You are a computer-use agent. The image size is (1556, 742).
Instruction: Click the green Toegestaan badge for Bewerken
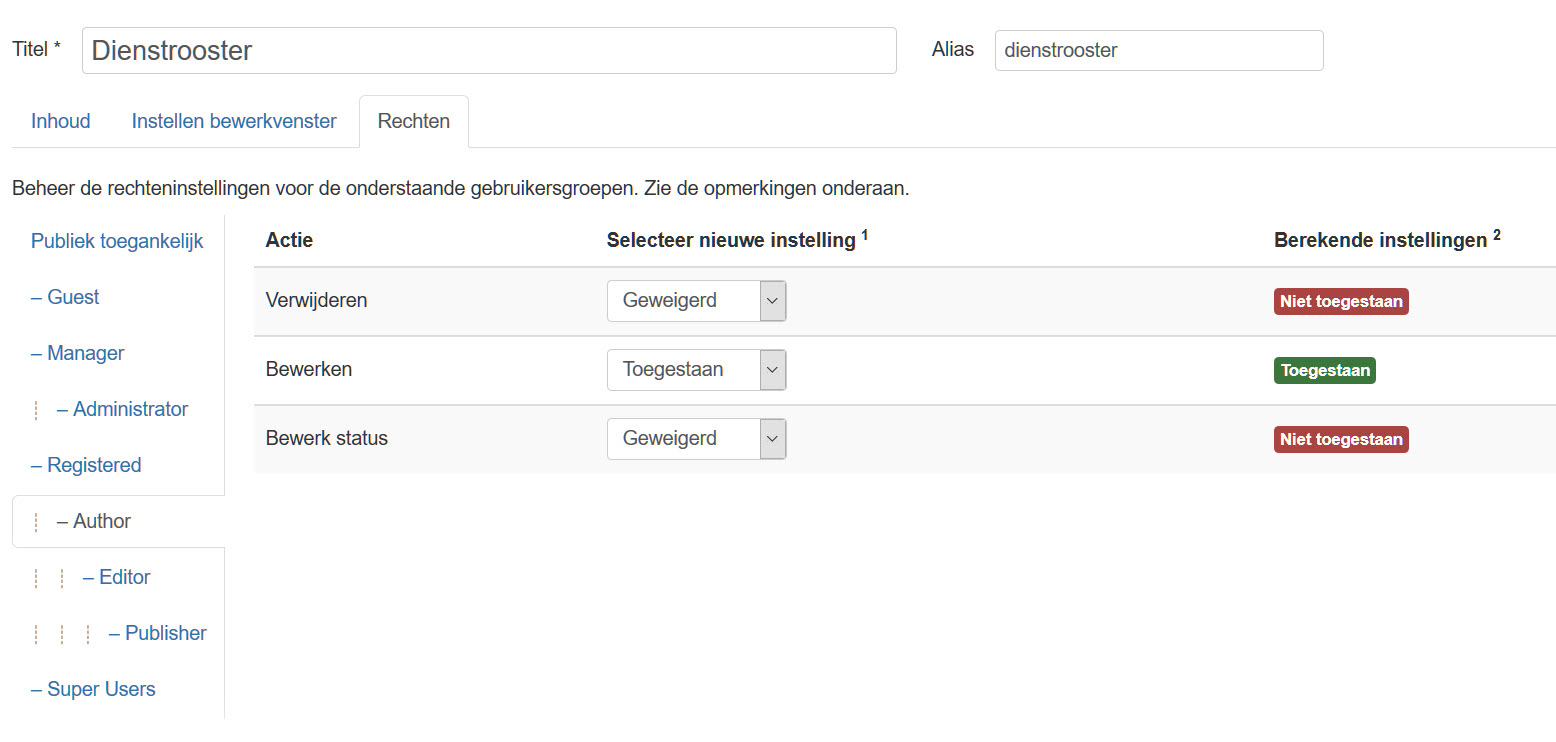click(1324, 371)
